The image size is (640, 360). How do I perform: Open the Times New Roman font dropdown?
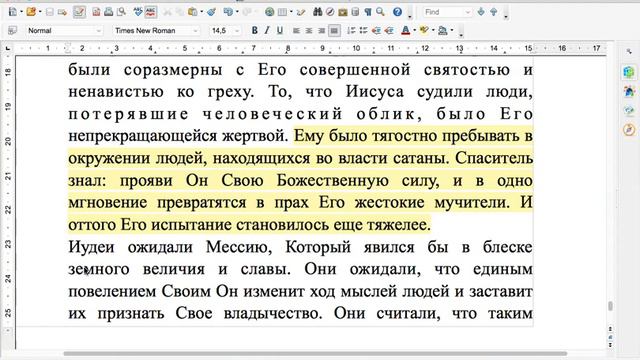(x=196, y=31)
